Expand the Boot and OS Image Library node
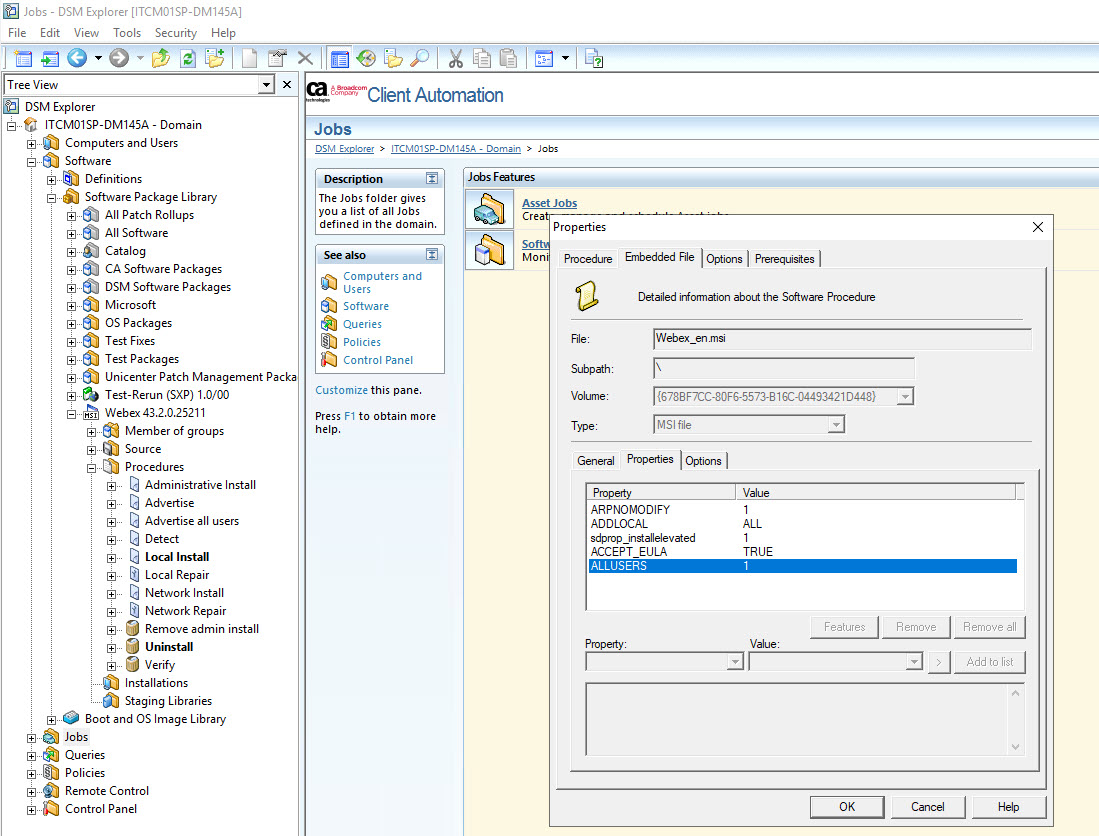This screenshot has width=1099, height=836. pos(51,720)
